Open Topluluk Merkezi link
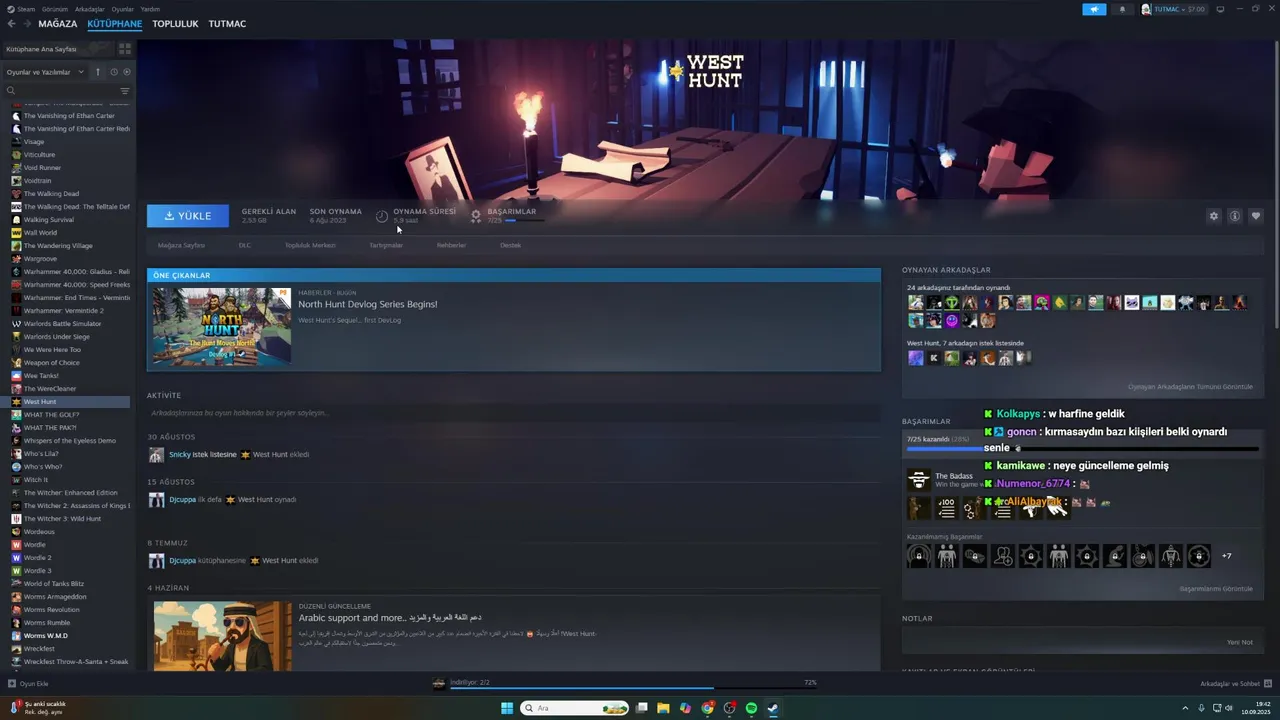Image resolution: width=1280 pixels, height=720 pixels. click(x=310, y=245)
